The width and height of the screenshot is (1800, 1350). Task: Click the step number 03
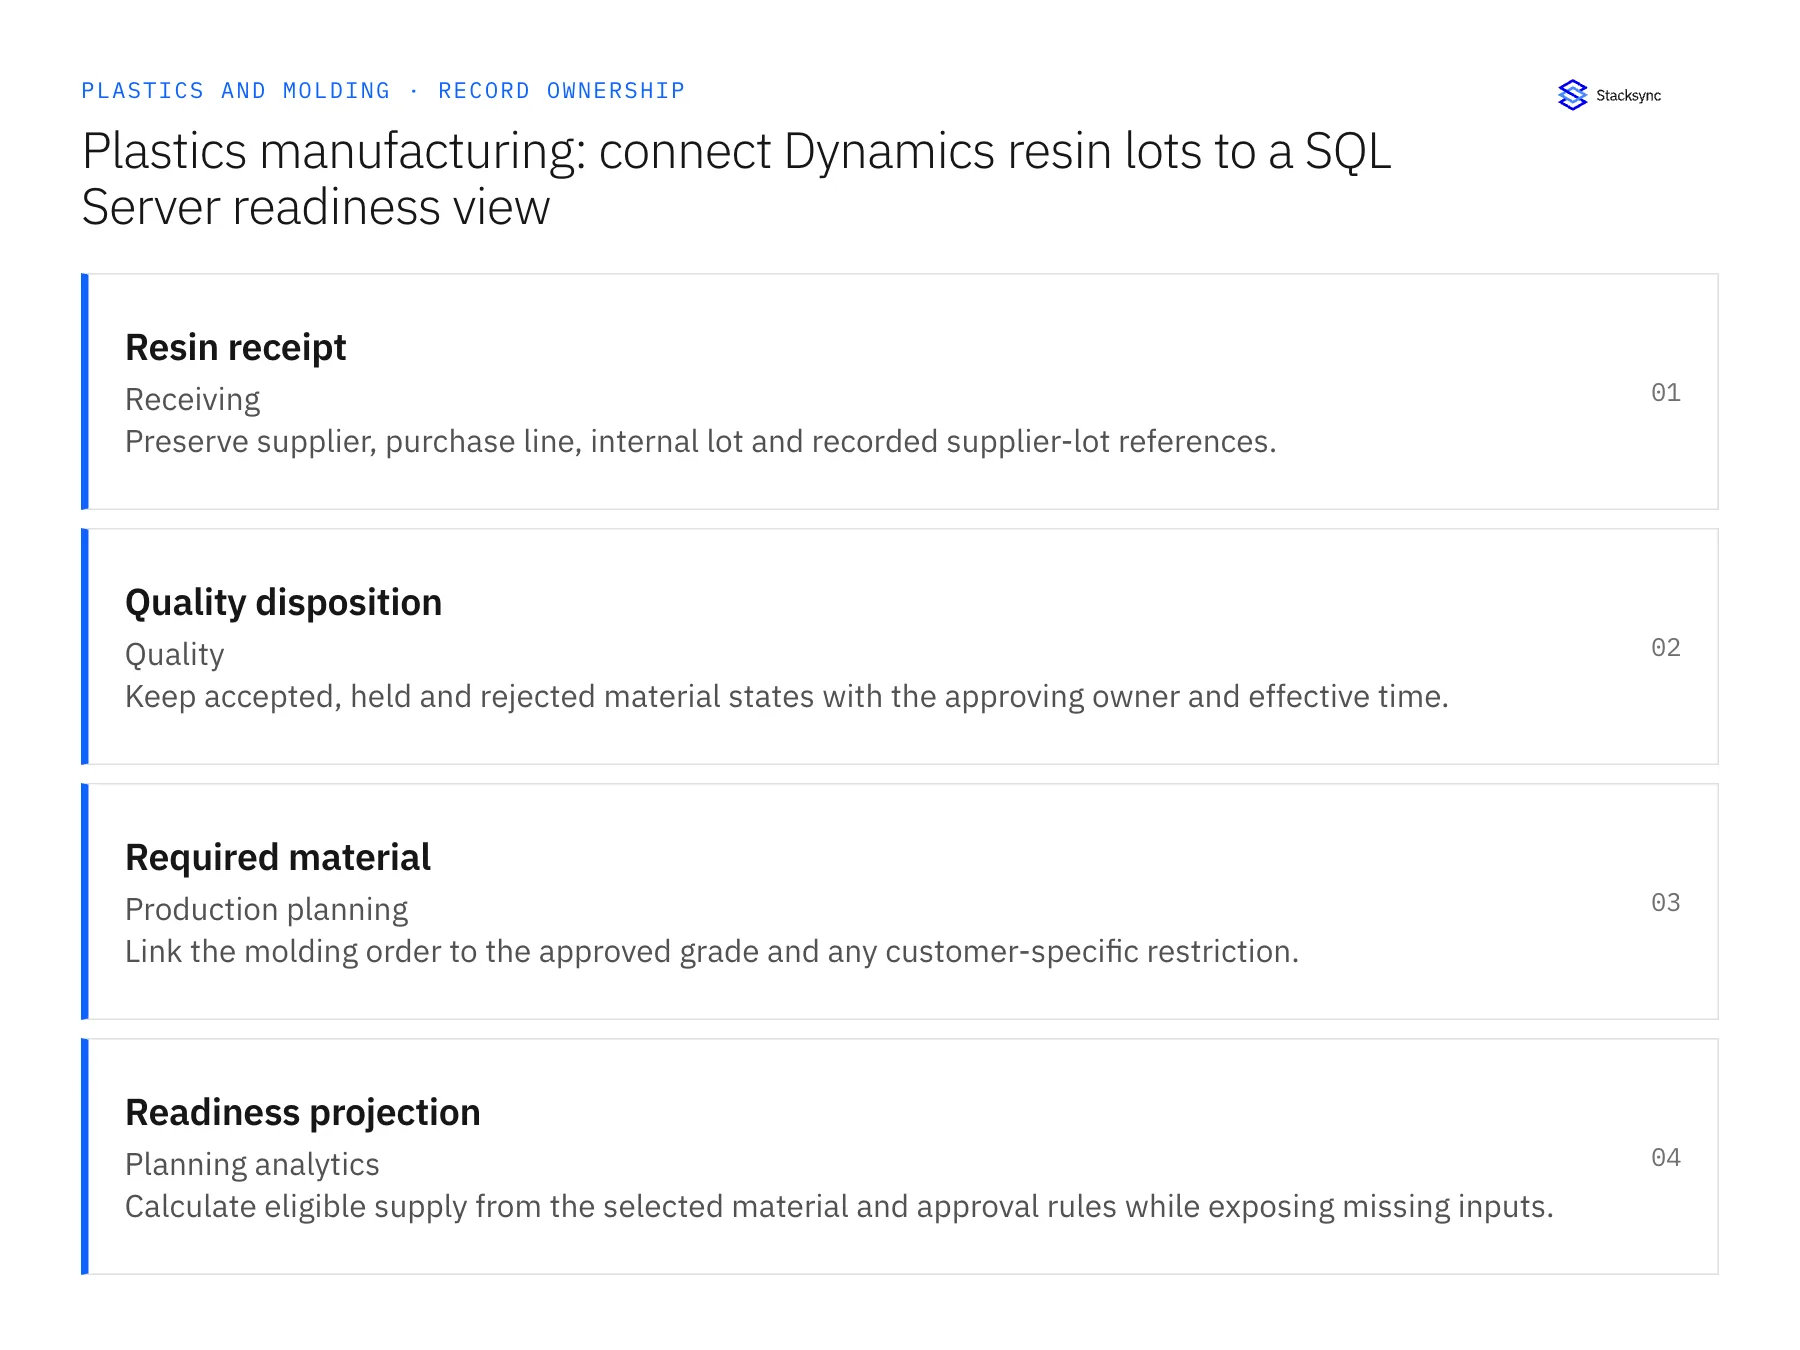(x=1666, y=902)
